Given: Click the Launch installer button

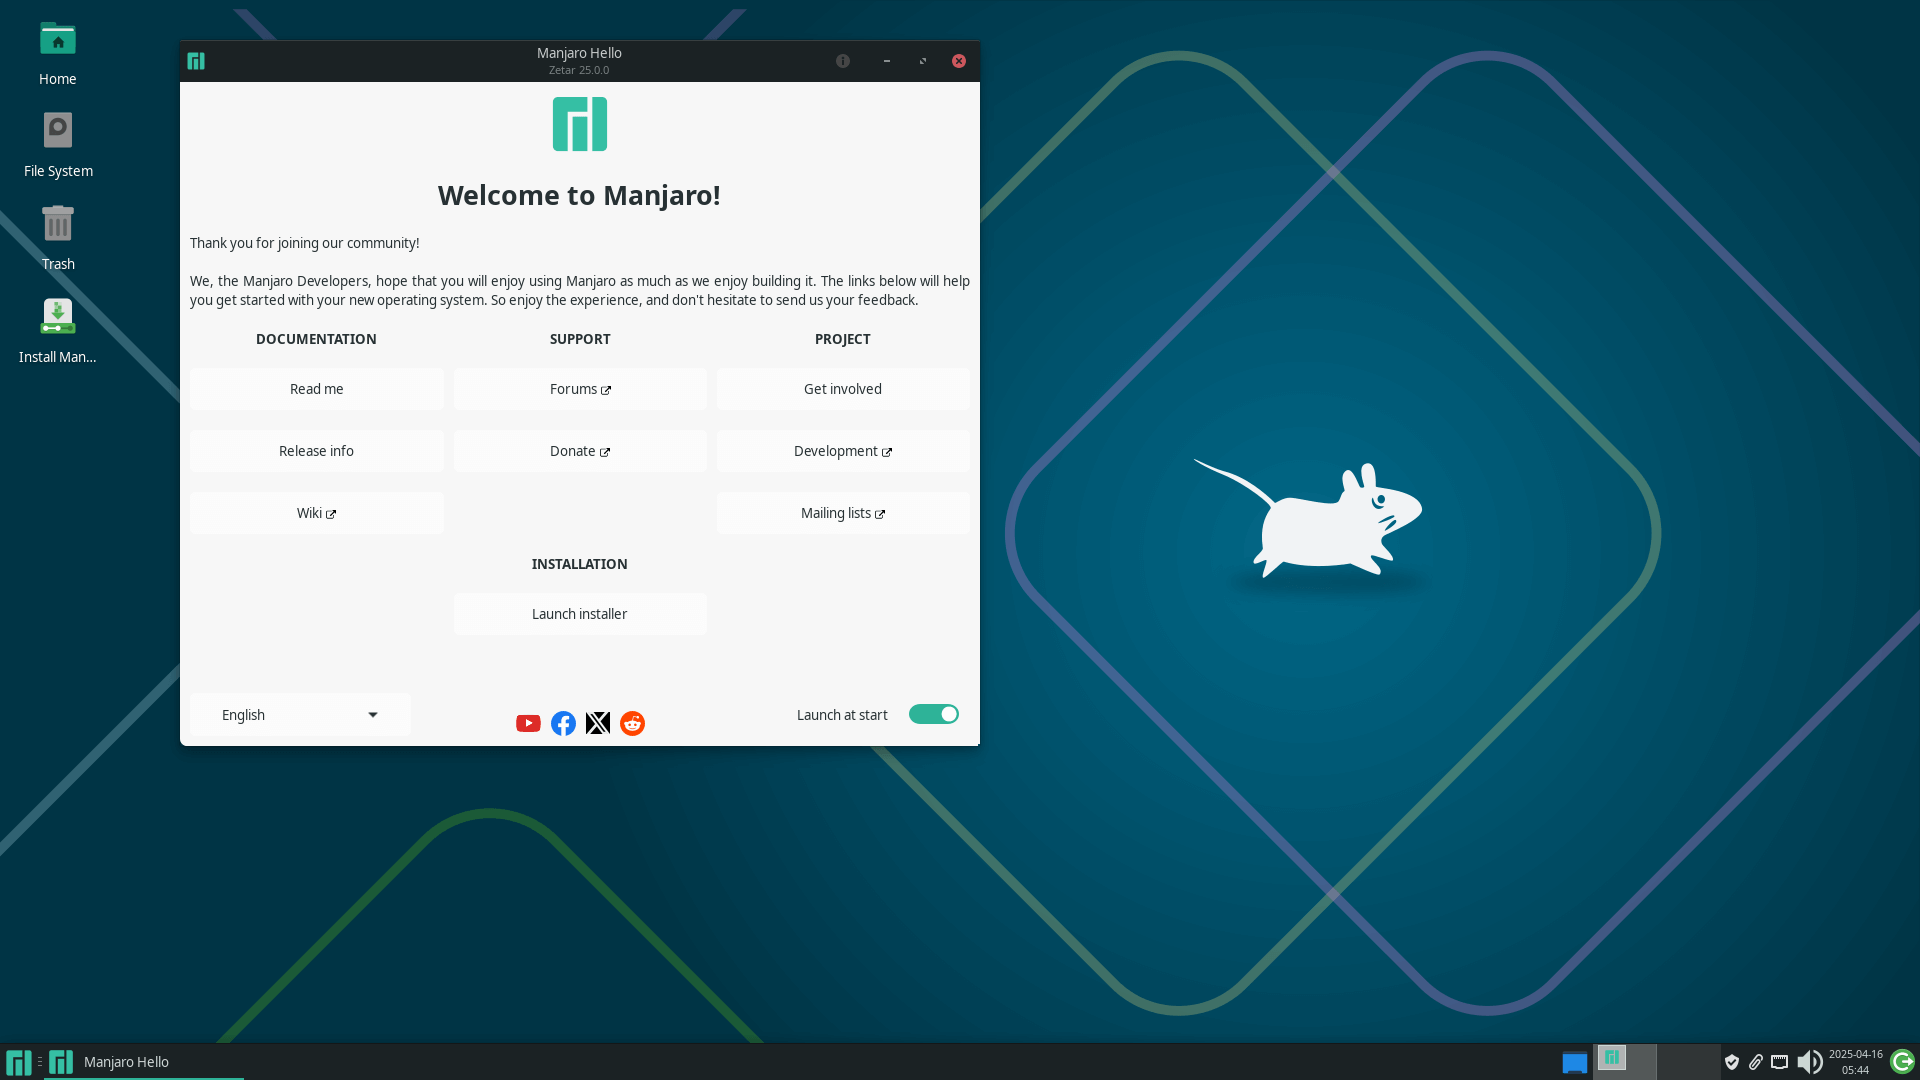Looking at the screenshot, I should 579,613.
